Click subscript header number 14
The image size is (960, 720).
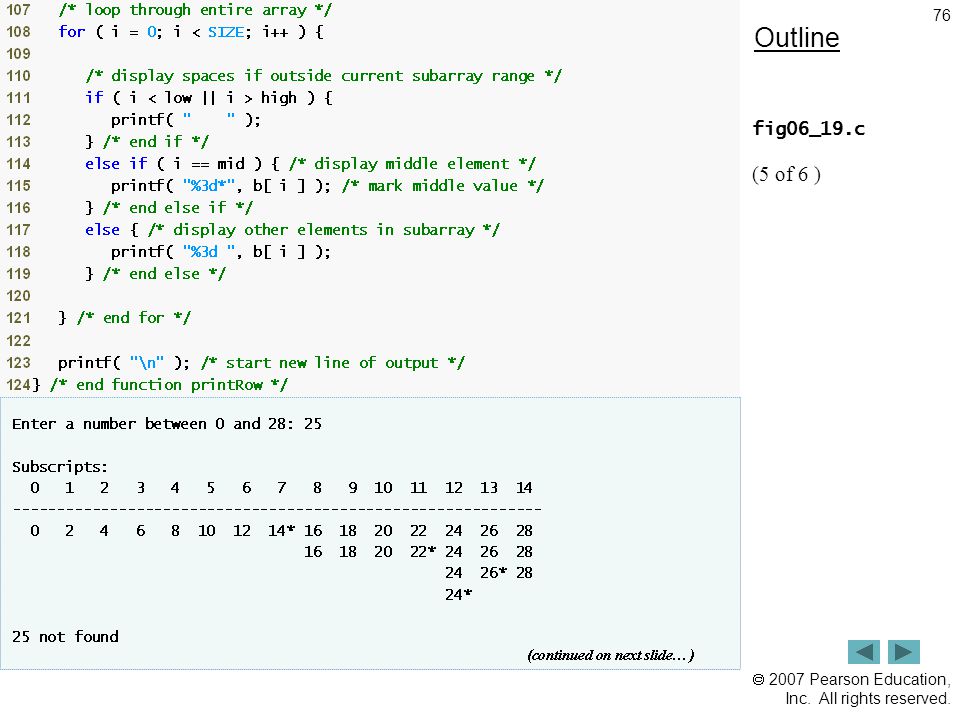point(524,488)
